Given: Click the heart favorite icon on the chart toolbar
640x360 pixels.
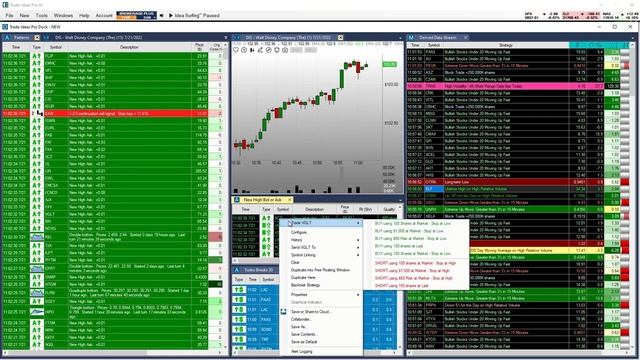Looking at the screenshot, I should (236, 50).
